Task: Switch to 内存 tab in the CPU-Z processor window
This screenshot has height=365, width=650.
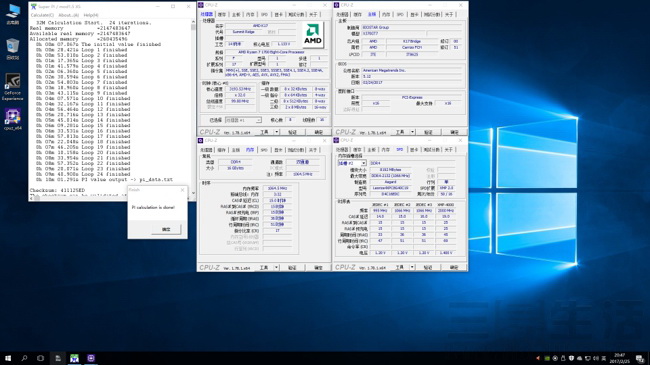Action: pyautogui.click(x=250, y=15)
